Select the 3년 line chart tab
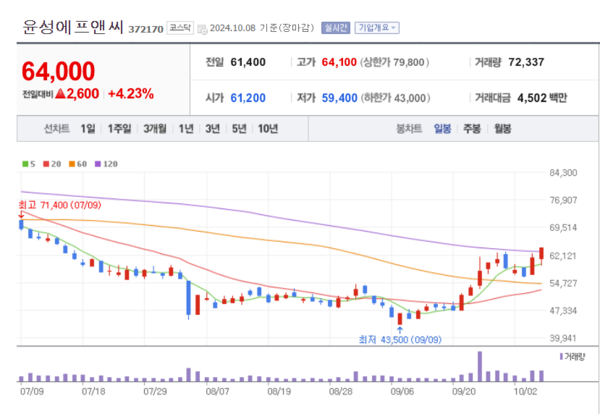The height and width of the screenshot is (414, 600). pyautogui.click(x=212, y=129)
